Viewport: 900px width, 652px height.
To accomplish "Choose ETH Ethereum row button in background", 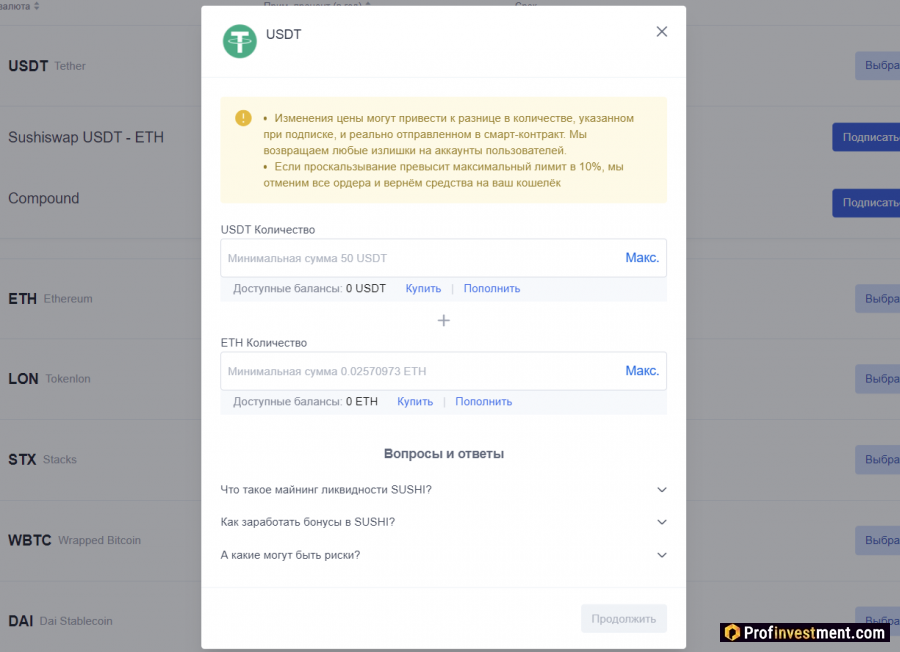I will point(878,298).
